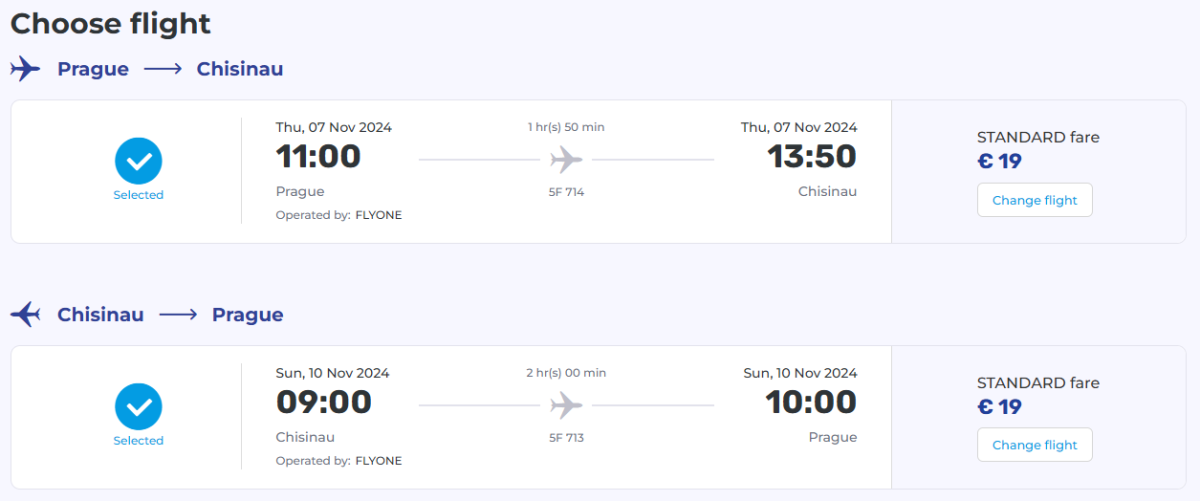Click the € 19 price on outbound flight
The image size is (1200, 501).
pyautogui.click(x=999, y=162)
